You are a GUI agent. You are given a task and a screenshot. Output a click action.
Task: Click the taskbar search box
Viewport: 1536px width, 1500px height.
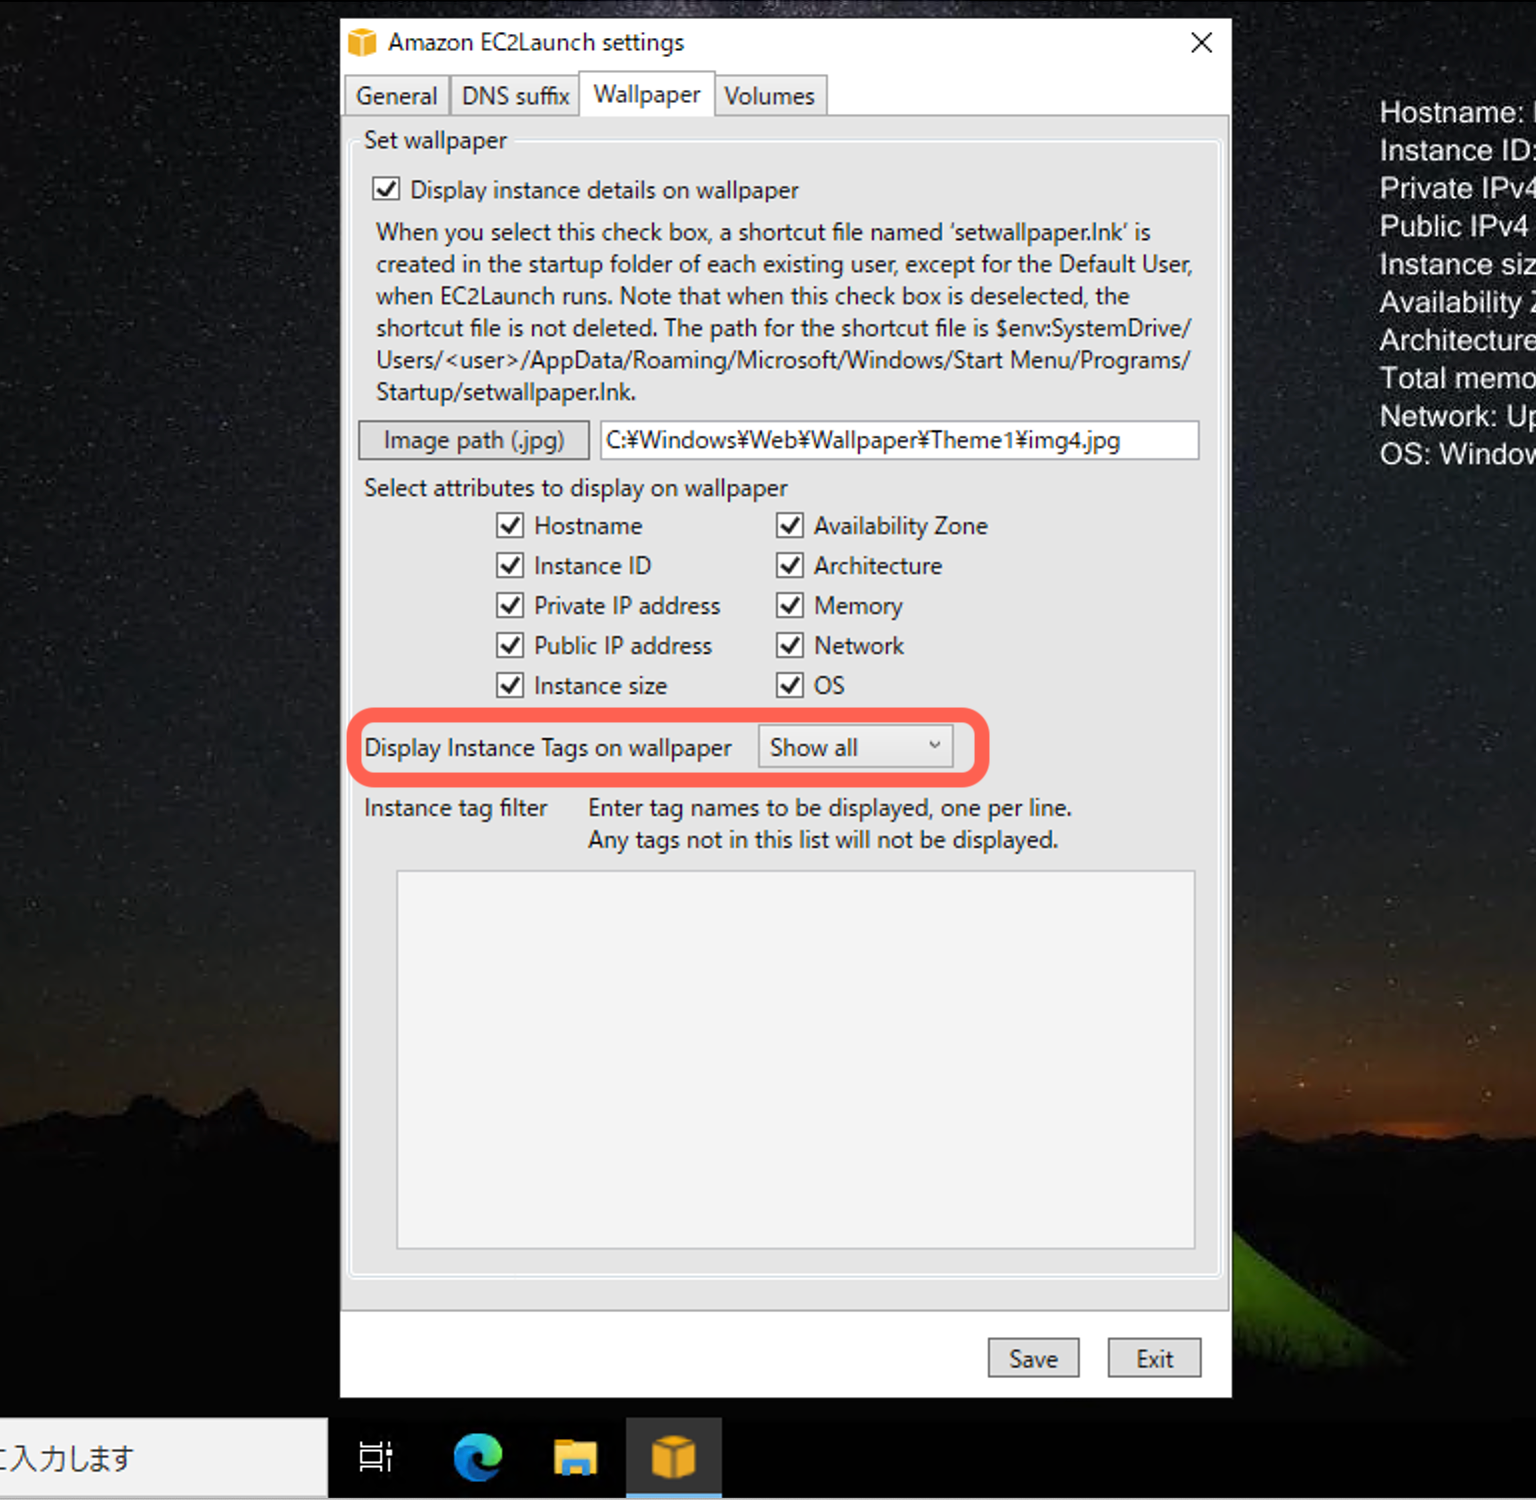coord(163,1457)
